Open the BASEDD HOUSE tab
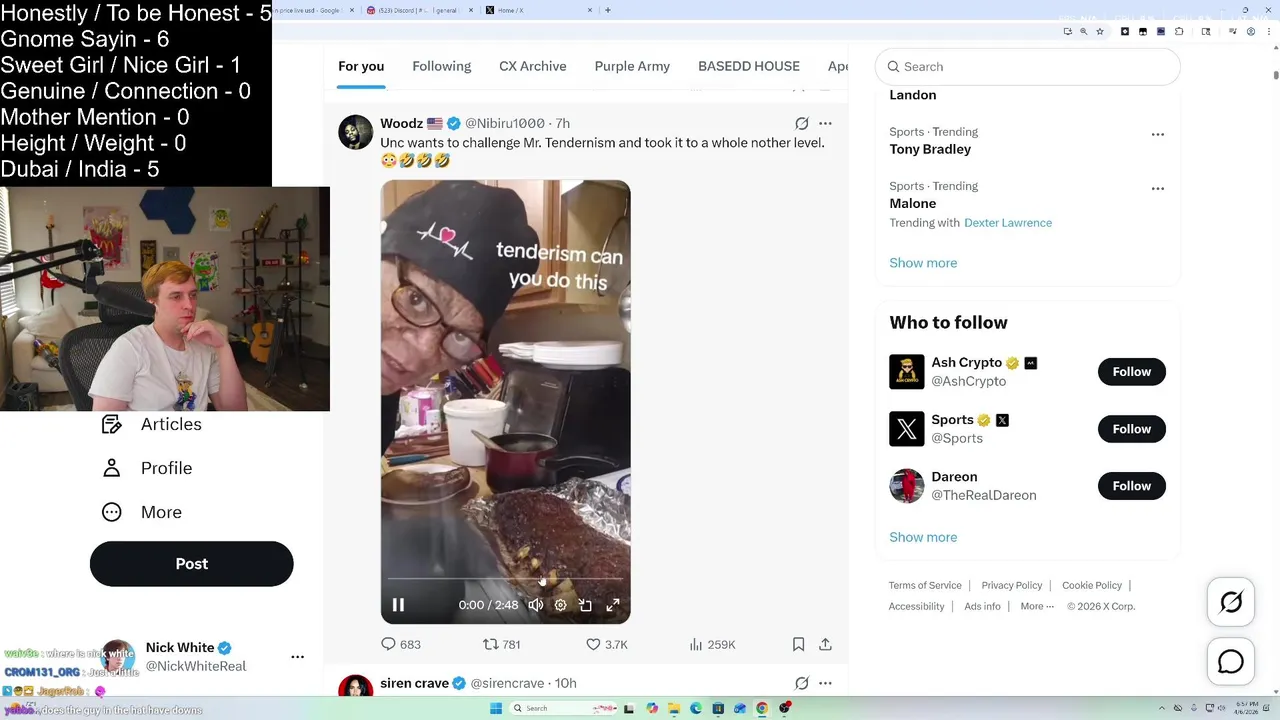The height and width of the screenshot is (720, 1280). tap(749, 66)
